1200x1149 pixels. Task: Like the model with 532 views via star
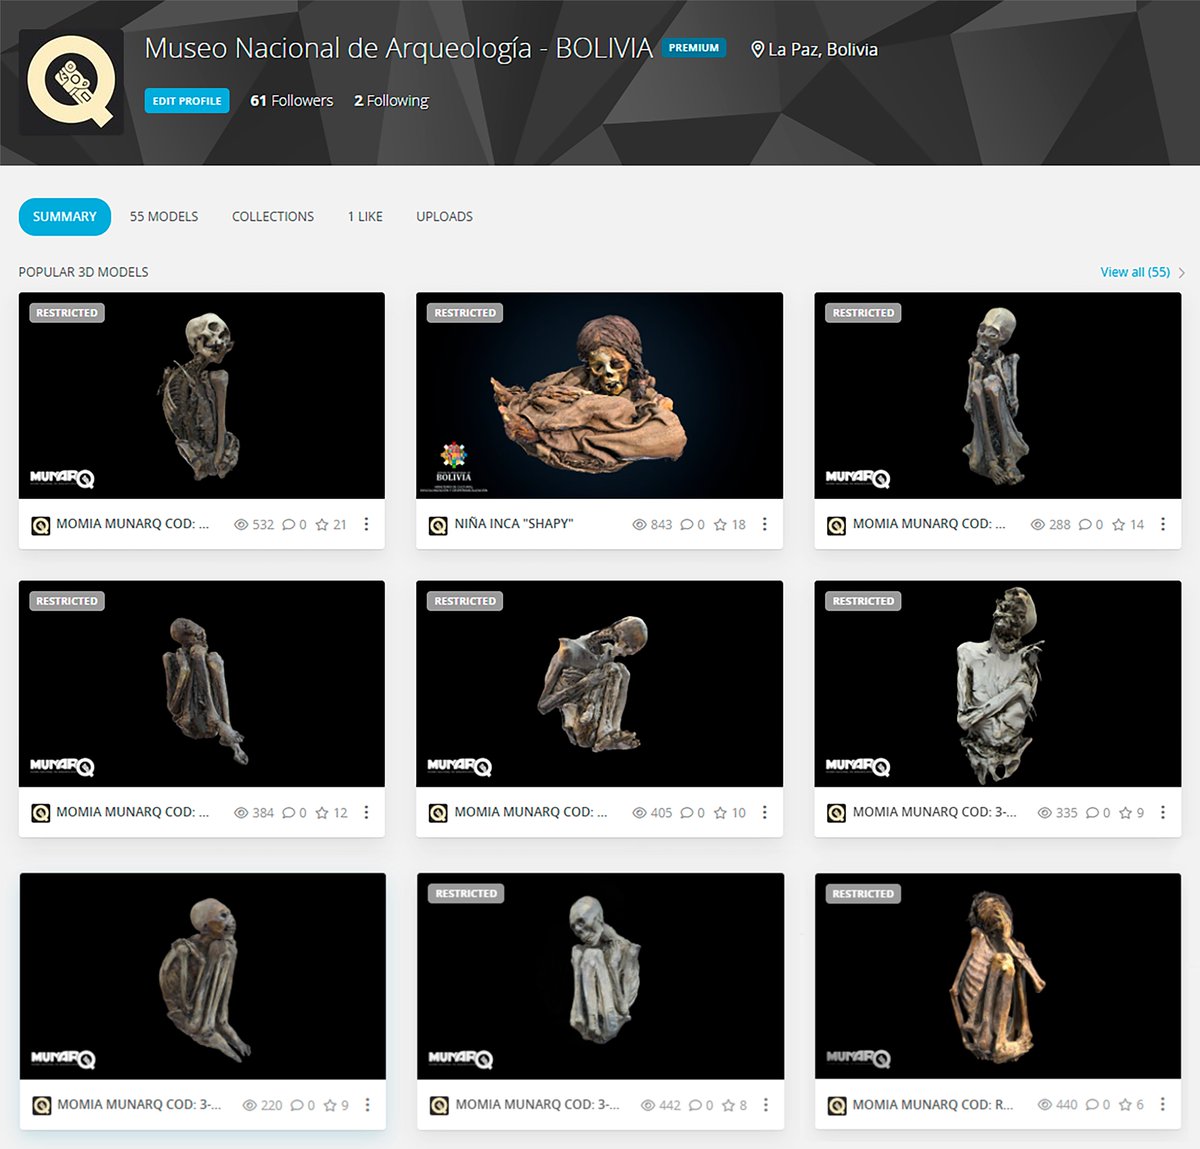pyautogui.click(x=322, y=524)
